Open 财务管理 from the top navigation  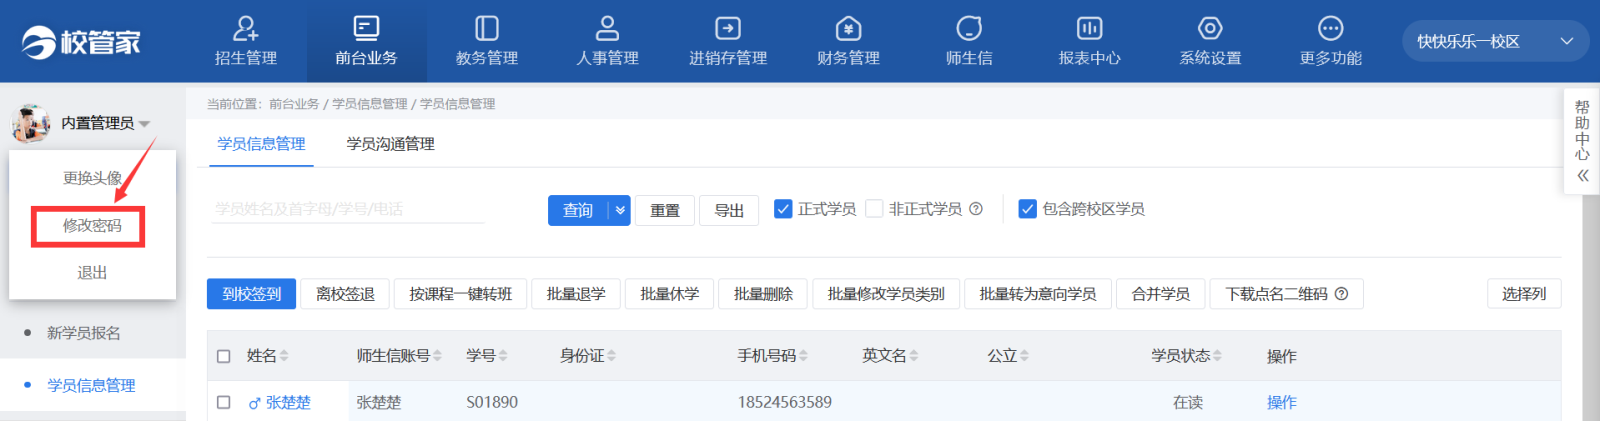[848, 41]
